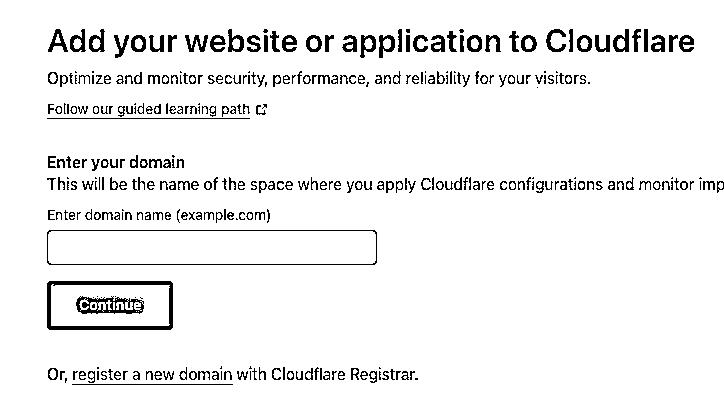Click the word 'Cloudflare' in the main title
The image size is (724, 408).
[x=620, y=42]
